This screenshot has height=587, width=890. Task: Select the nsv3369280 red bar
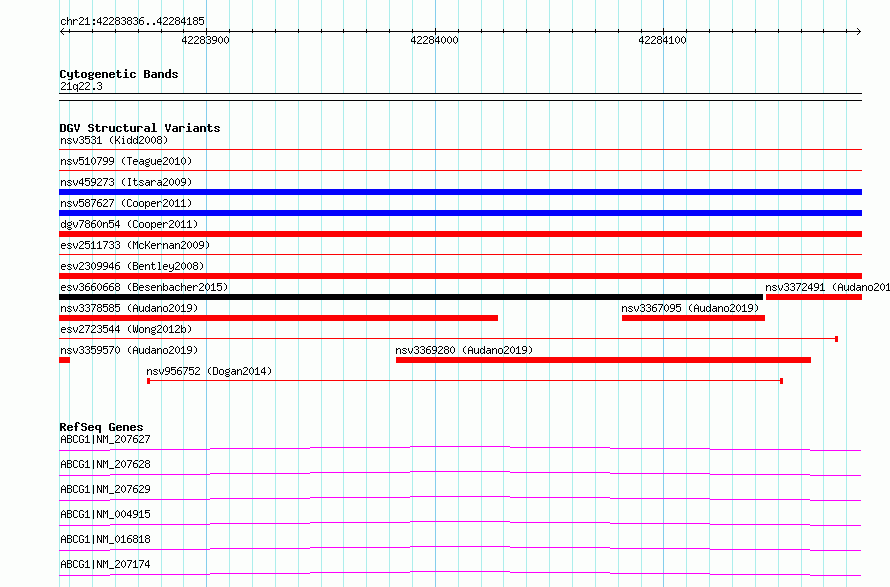(x=603, y=360)
